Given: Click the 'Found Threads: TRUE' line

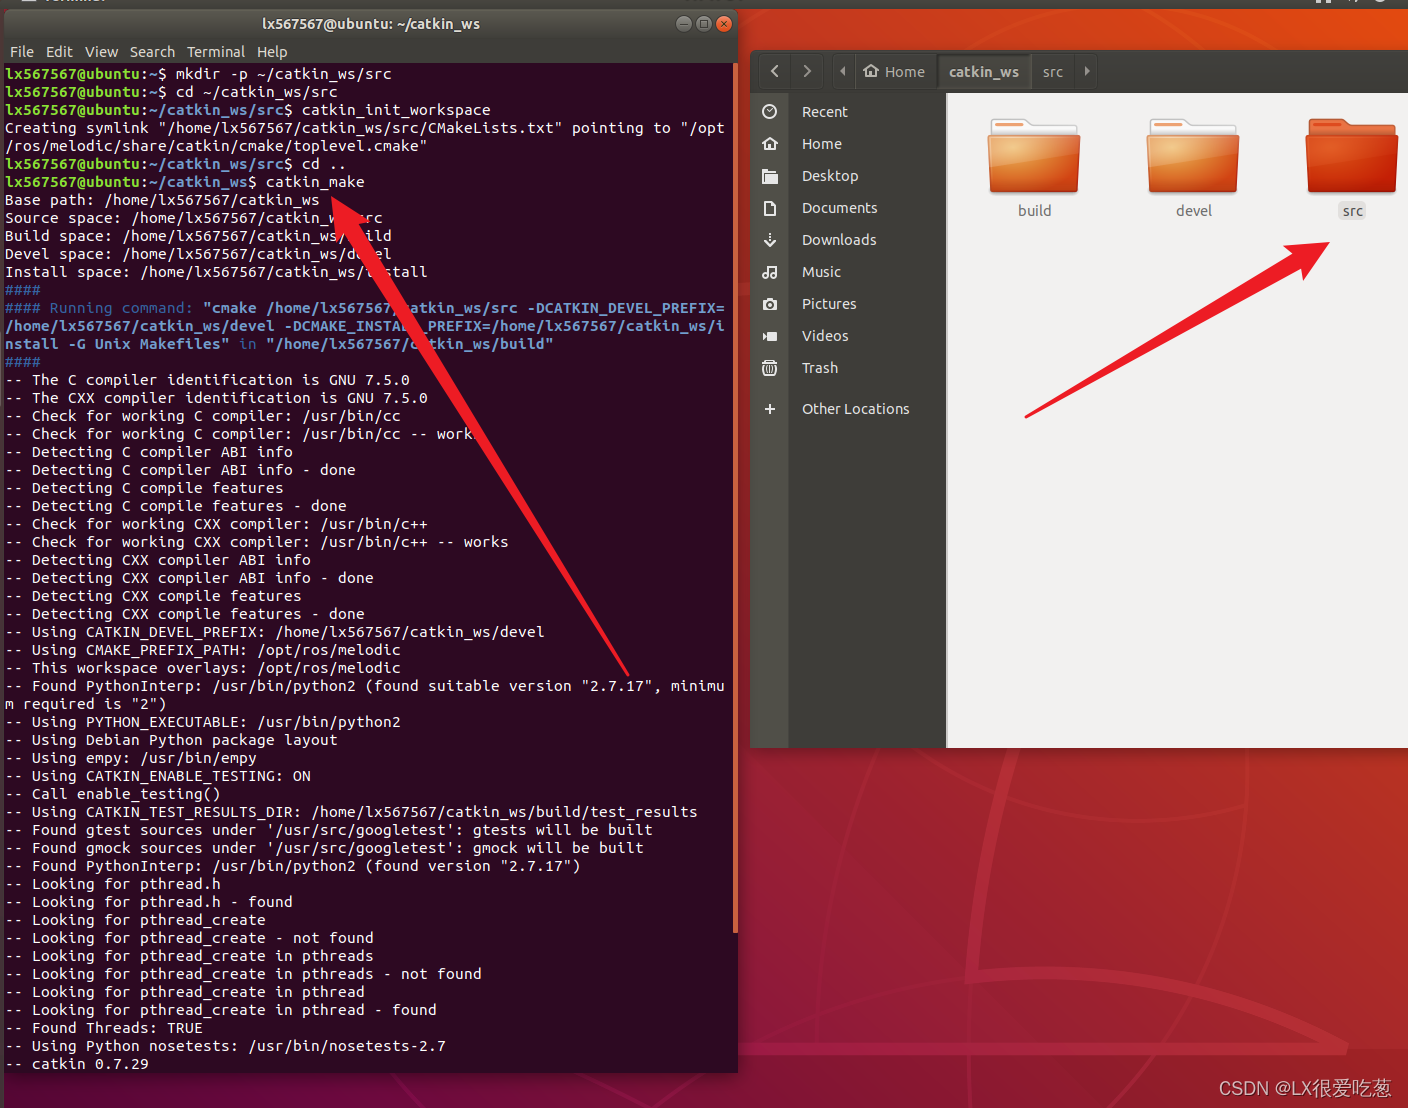Looking at the screenshot, I should coord(104,1028).
